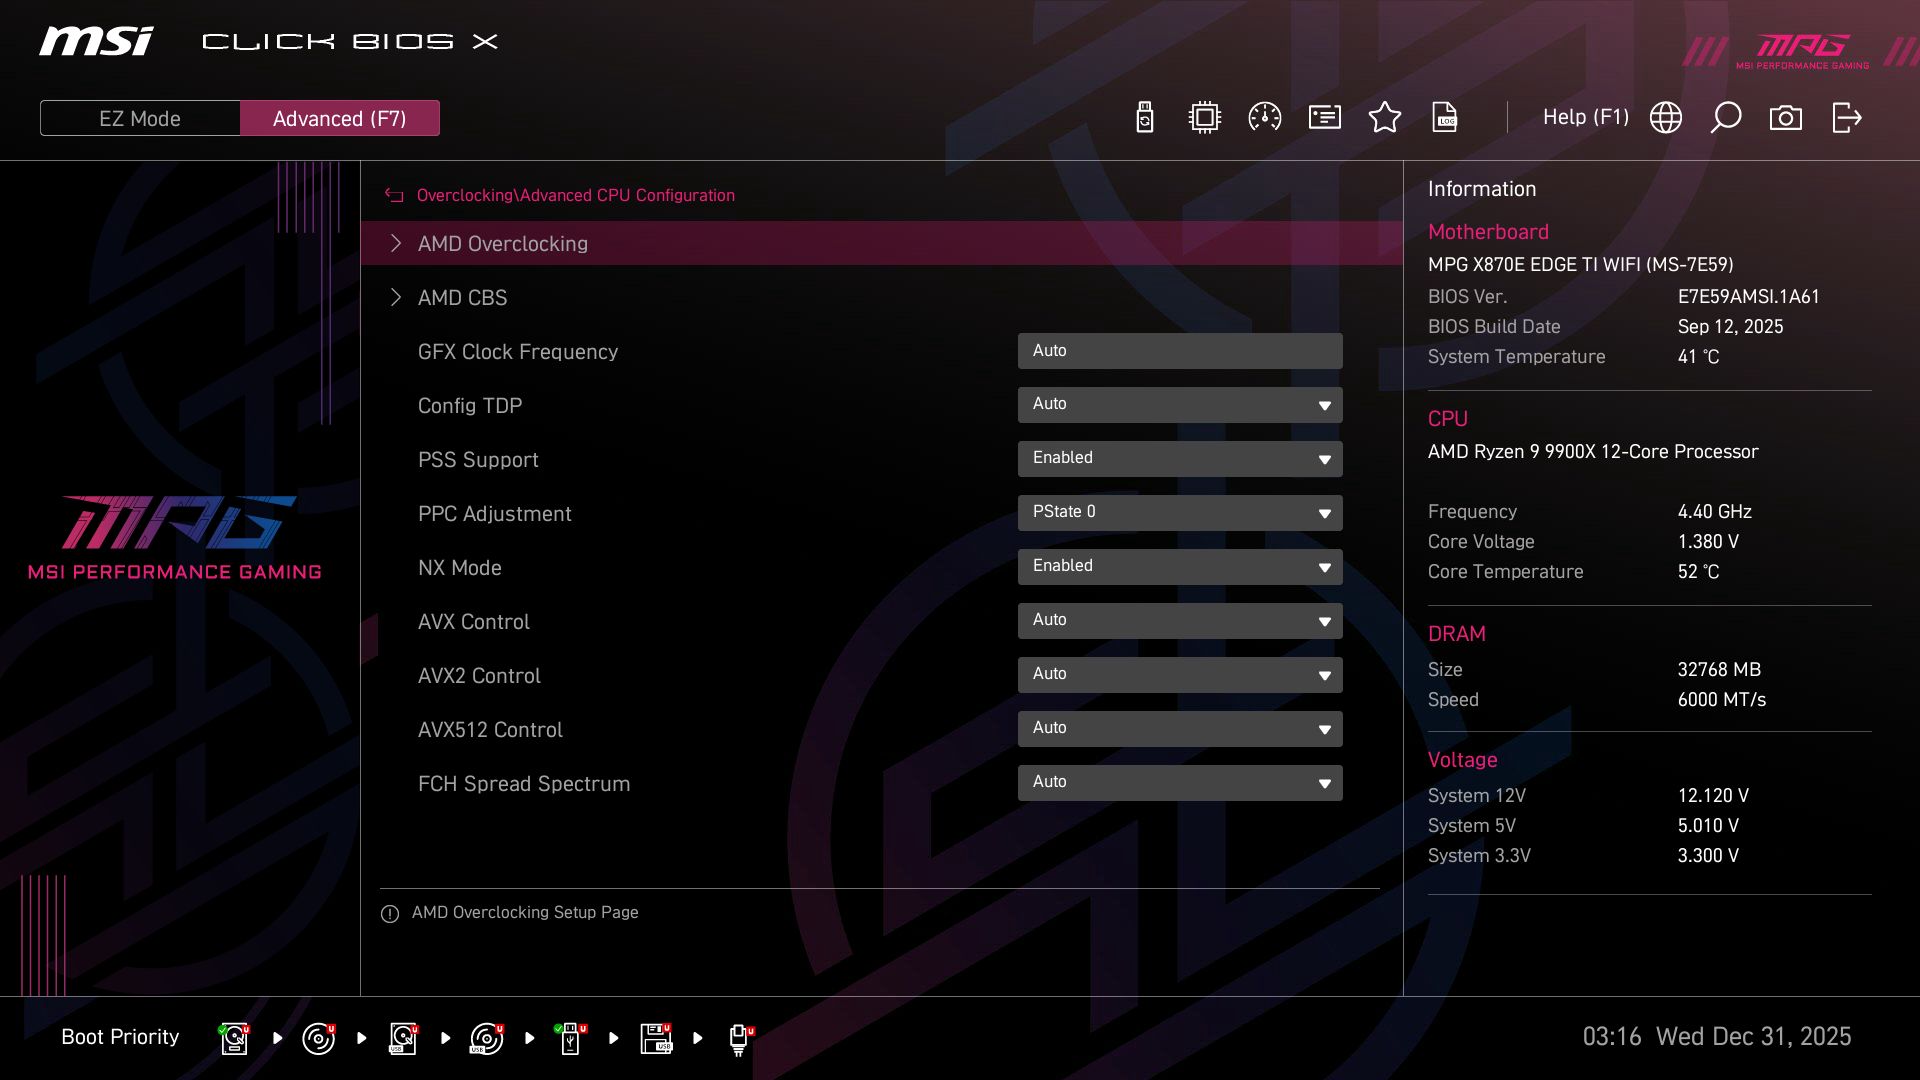Click the Config TDP Auto field

click(1180, 404)
